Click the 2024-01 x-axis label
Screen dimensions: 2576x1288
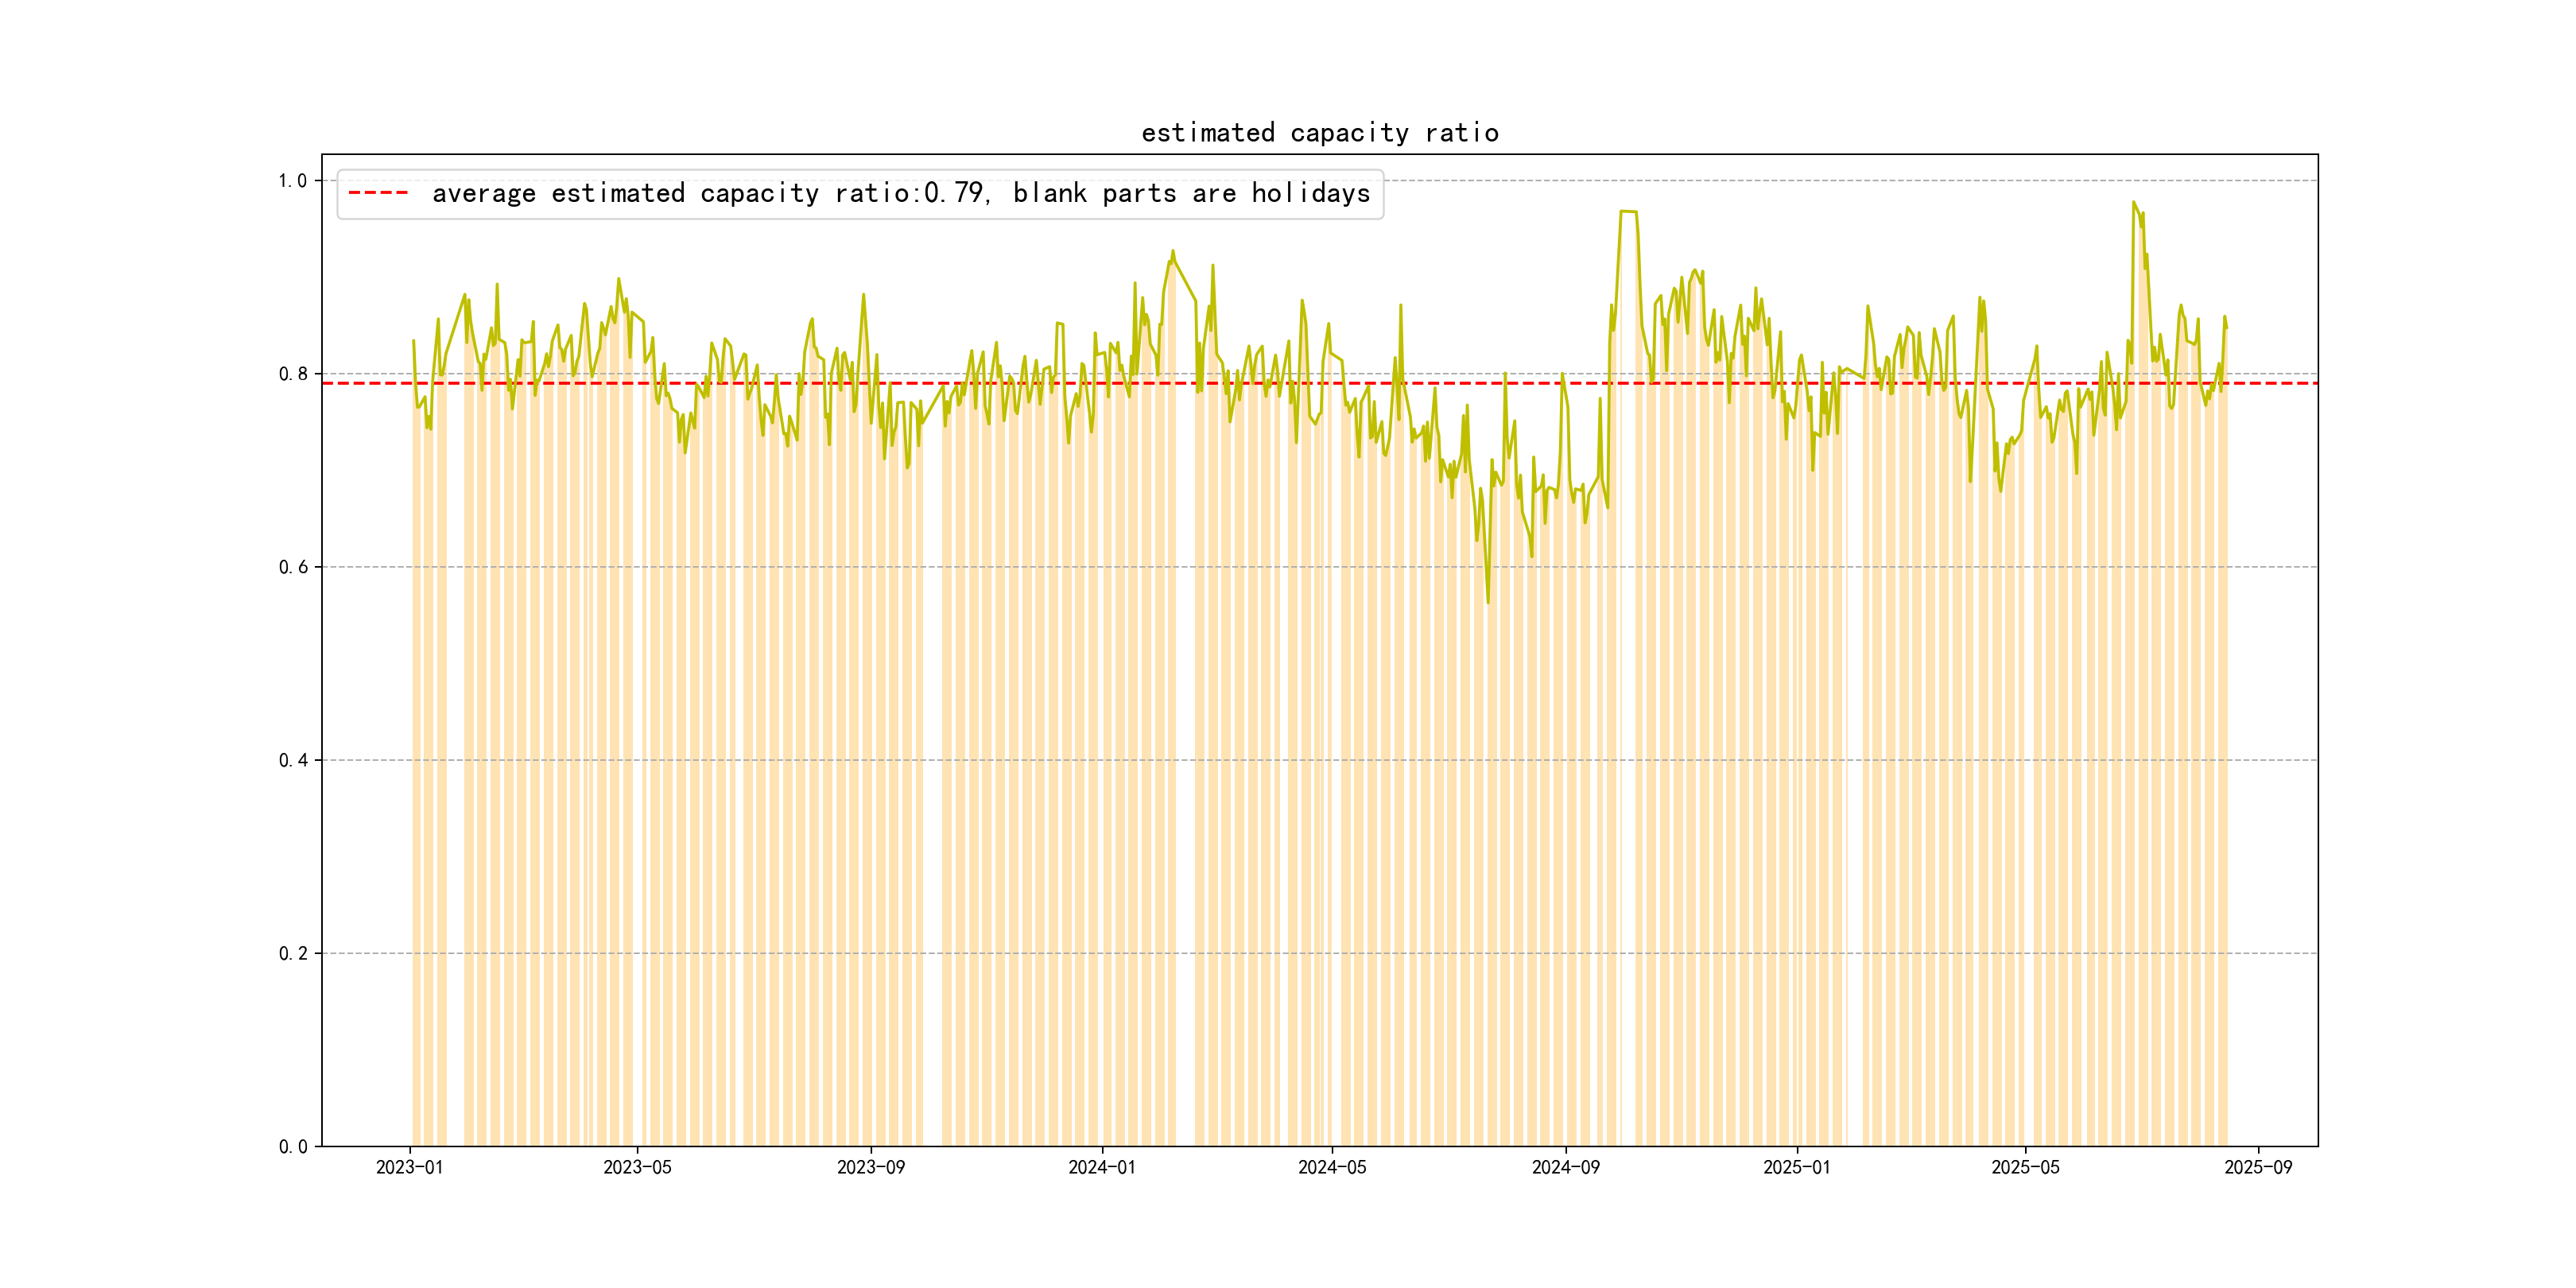tap(1101, 1167)
